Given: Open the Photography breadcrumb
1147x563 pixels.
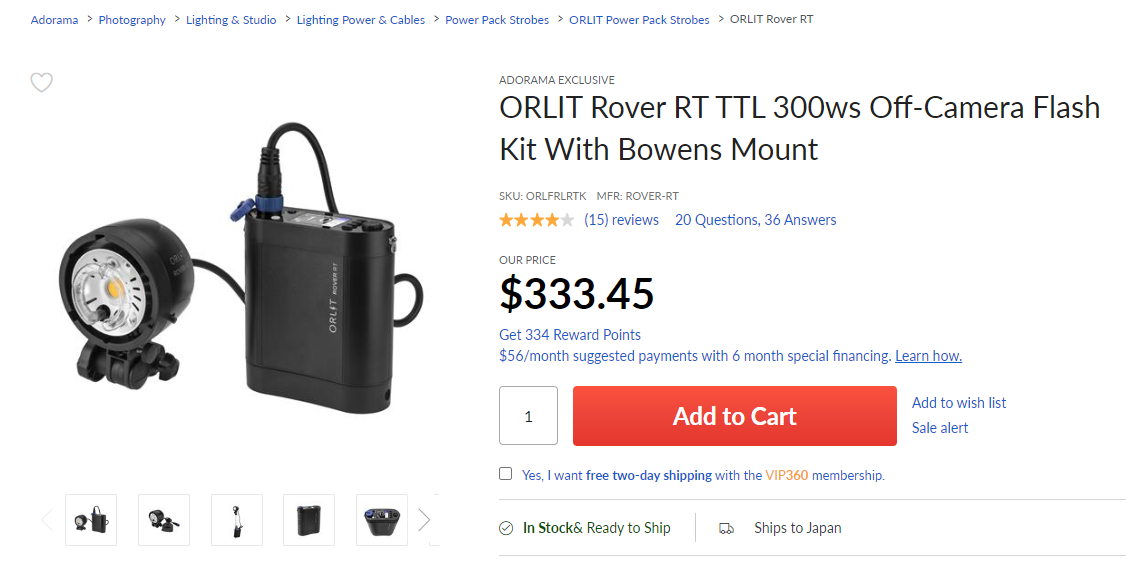Looking at the screenshot, I should [x=132, y=20].
